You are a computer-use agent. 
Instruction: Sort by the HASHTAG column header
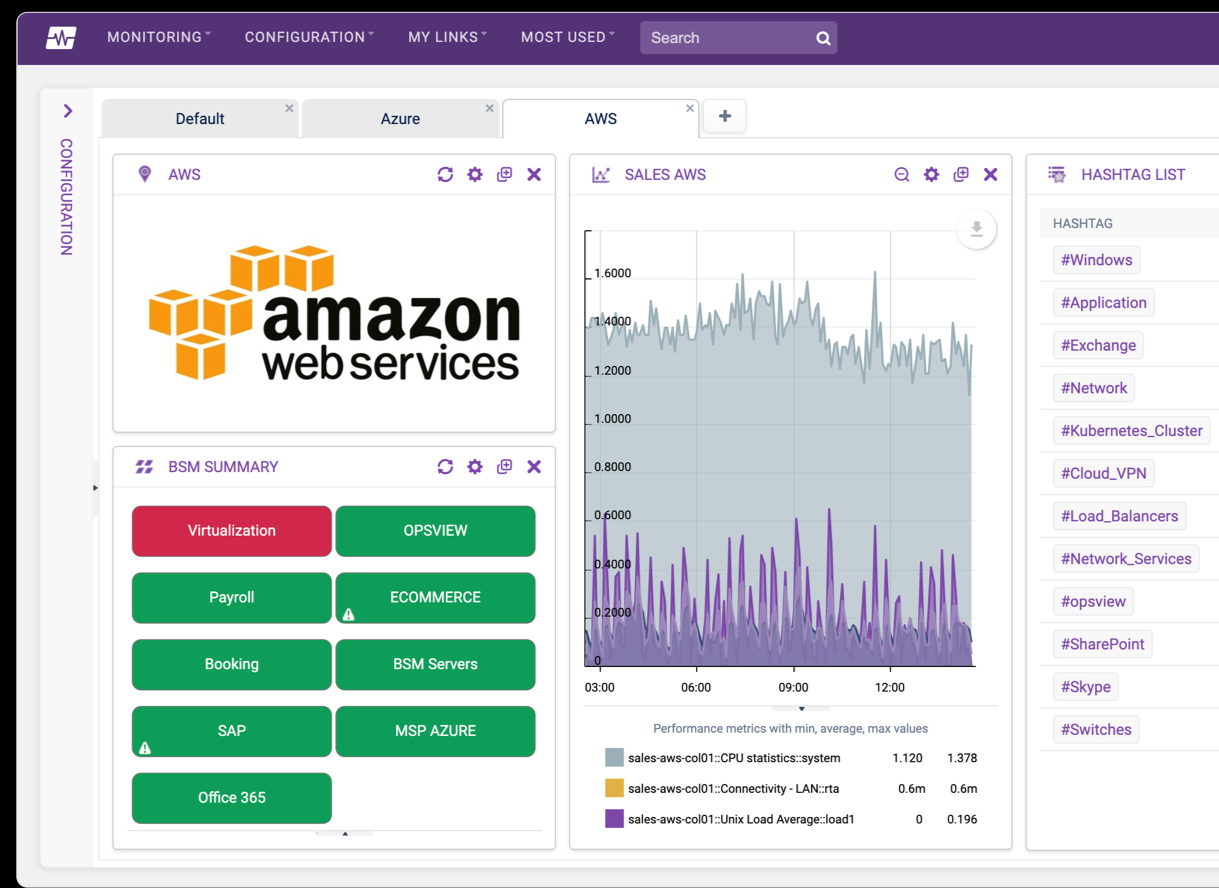pyautogui.click(x=1083, y=224)
